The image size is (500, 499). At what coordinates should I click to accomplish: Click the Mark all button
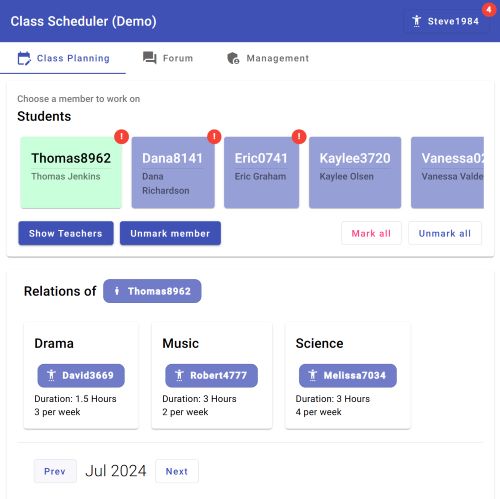click(371, 233)
